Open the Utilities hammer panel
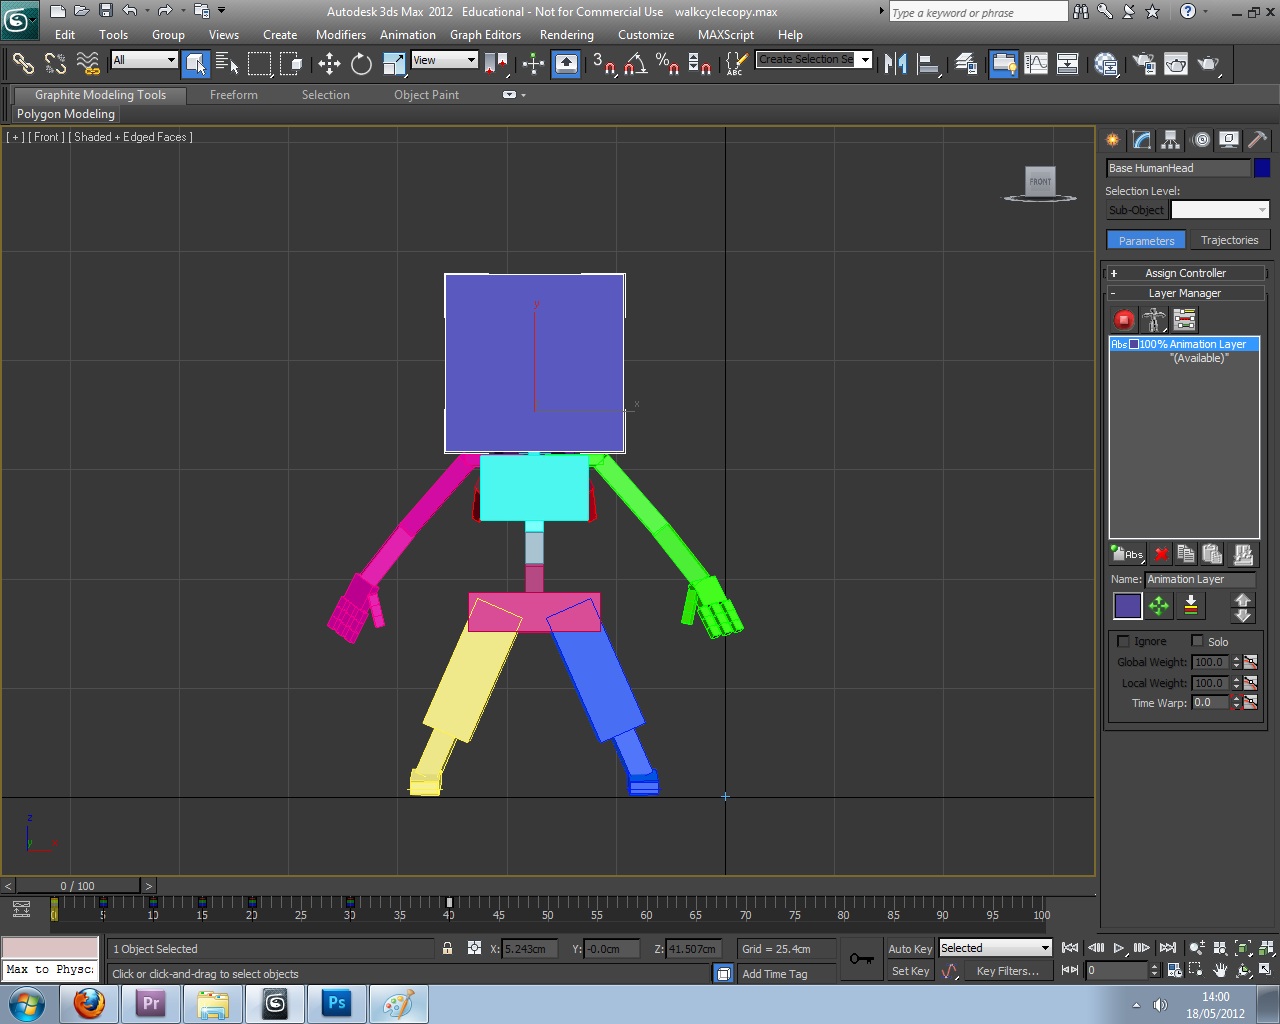Image resolution: width=1280 pixels, height=1024 pixels. point(1257,140)
